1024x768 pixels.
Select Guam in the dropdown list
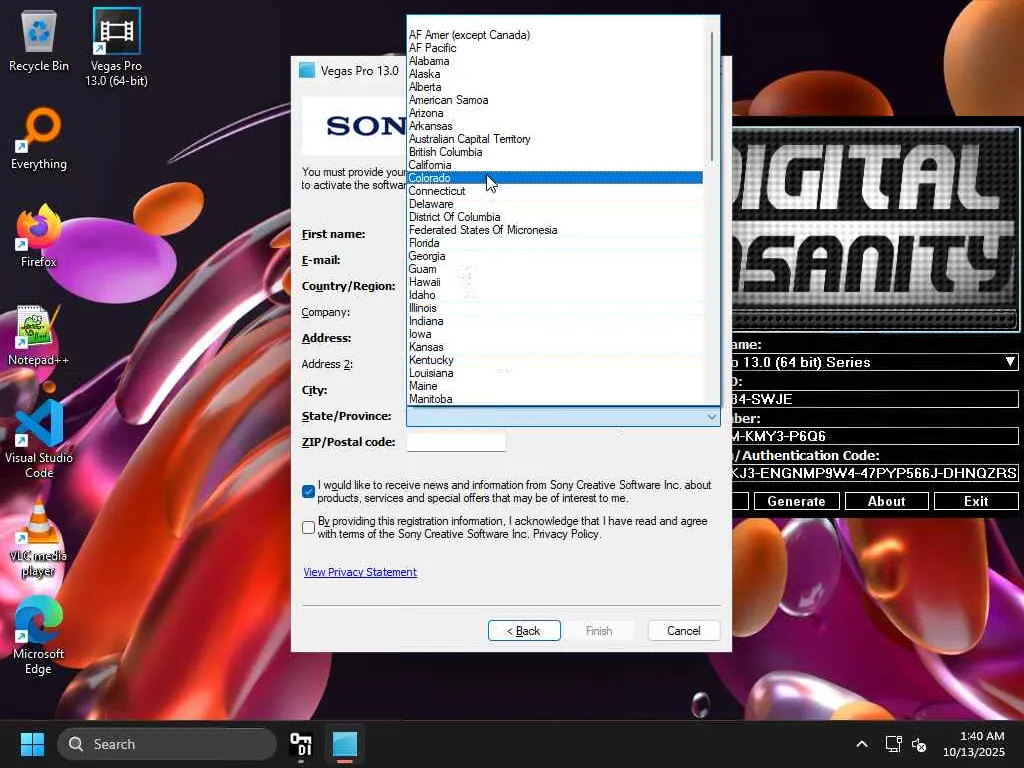click(554, 269)
